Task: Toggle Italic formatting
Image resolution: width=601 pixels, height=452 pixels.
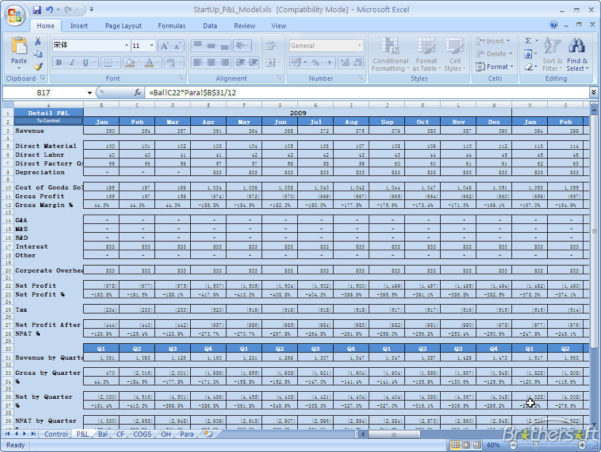Action: point(73,62)
